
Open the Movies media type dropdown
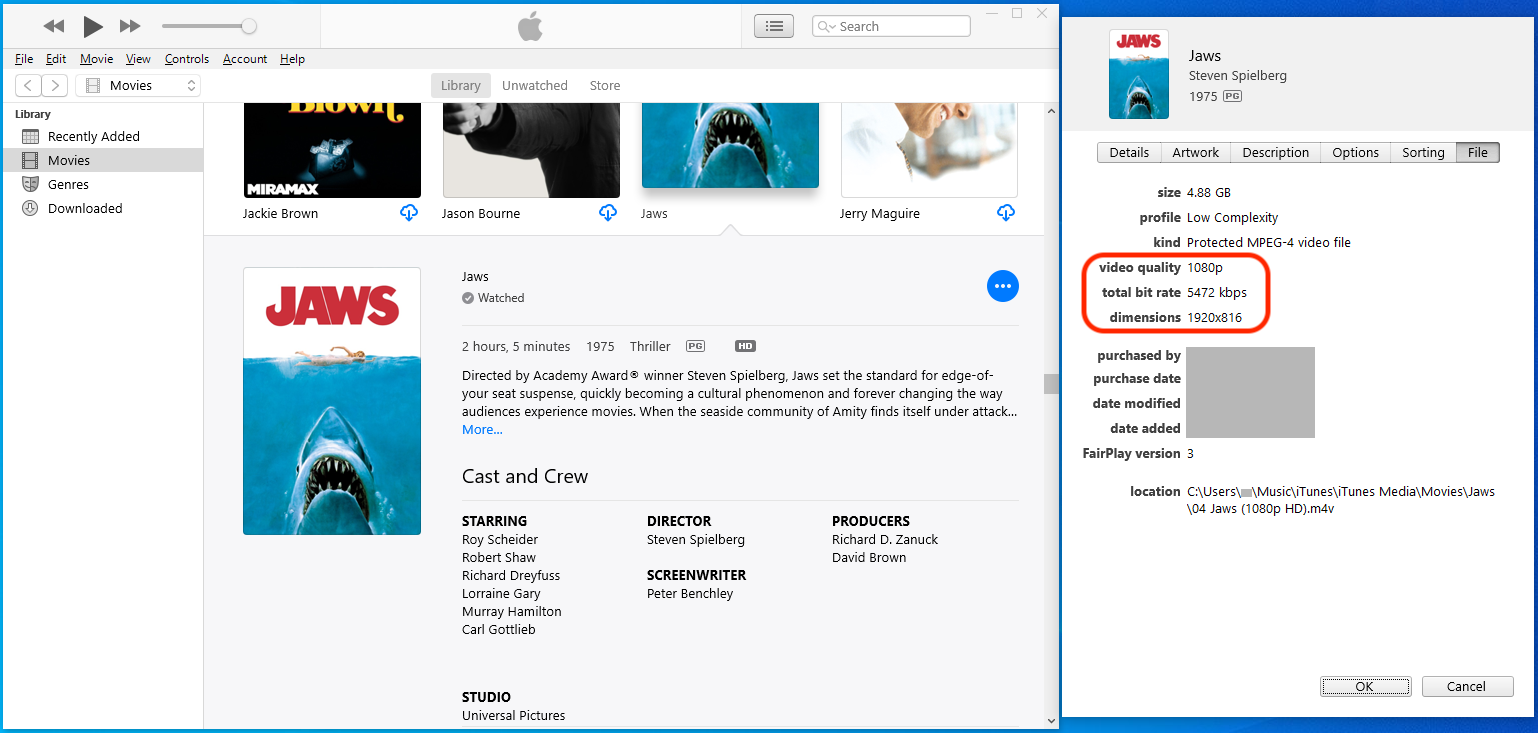[x=138, y=86]
